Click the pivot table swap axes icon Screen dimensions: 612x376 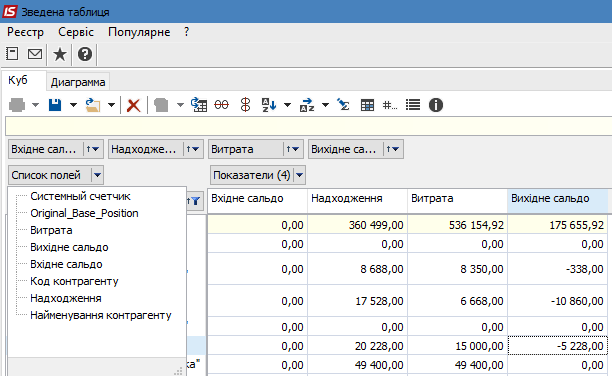199,105
